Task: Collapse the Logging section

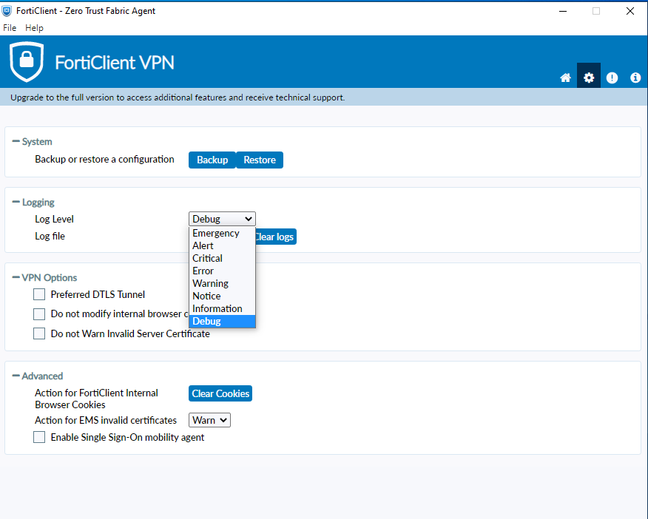Action: point(33,202)
